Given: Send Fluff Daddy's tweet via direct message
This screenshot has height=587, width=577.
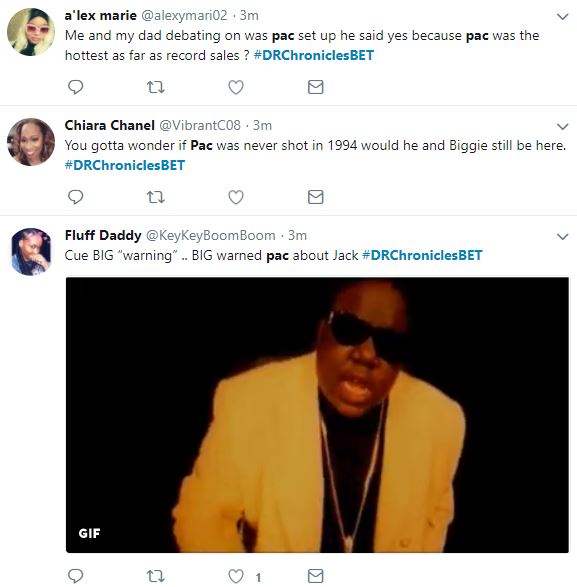Looking at the screenshot, I should pos(316,576).
